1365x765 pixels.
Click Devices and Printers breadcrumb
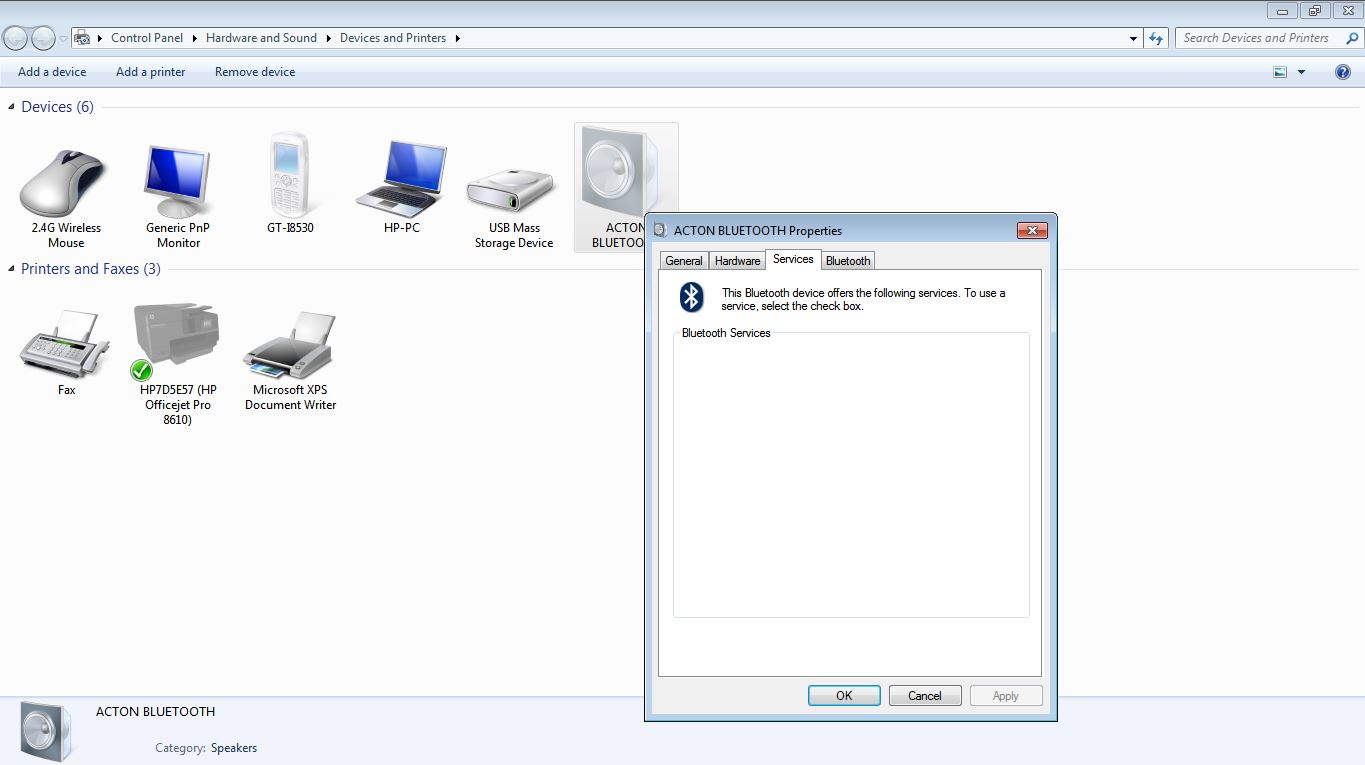393,38
